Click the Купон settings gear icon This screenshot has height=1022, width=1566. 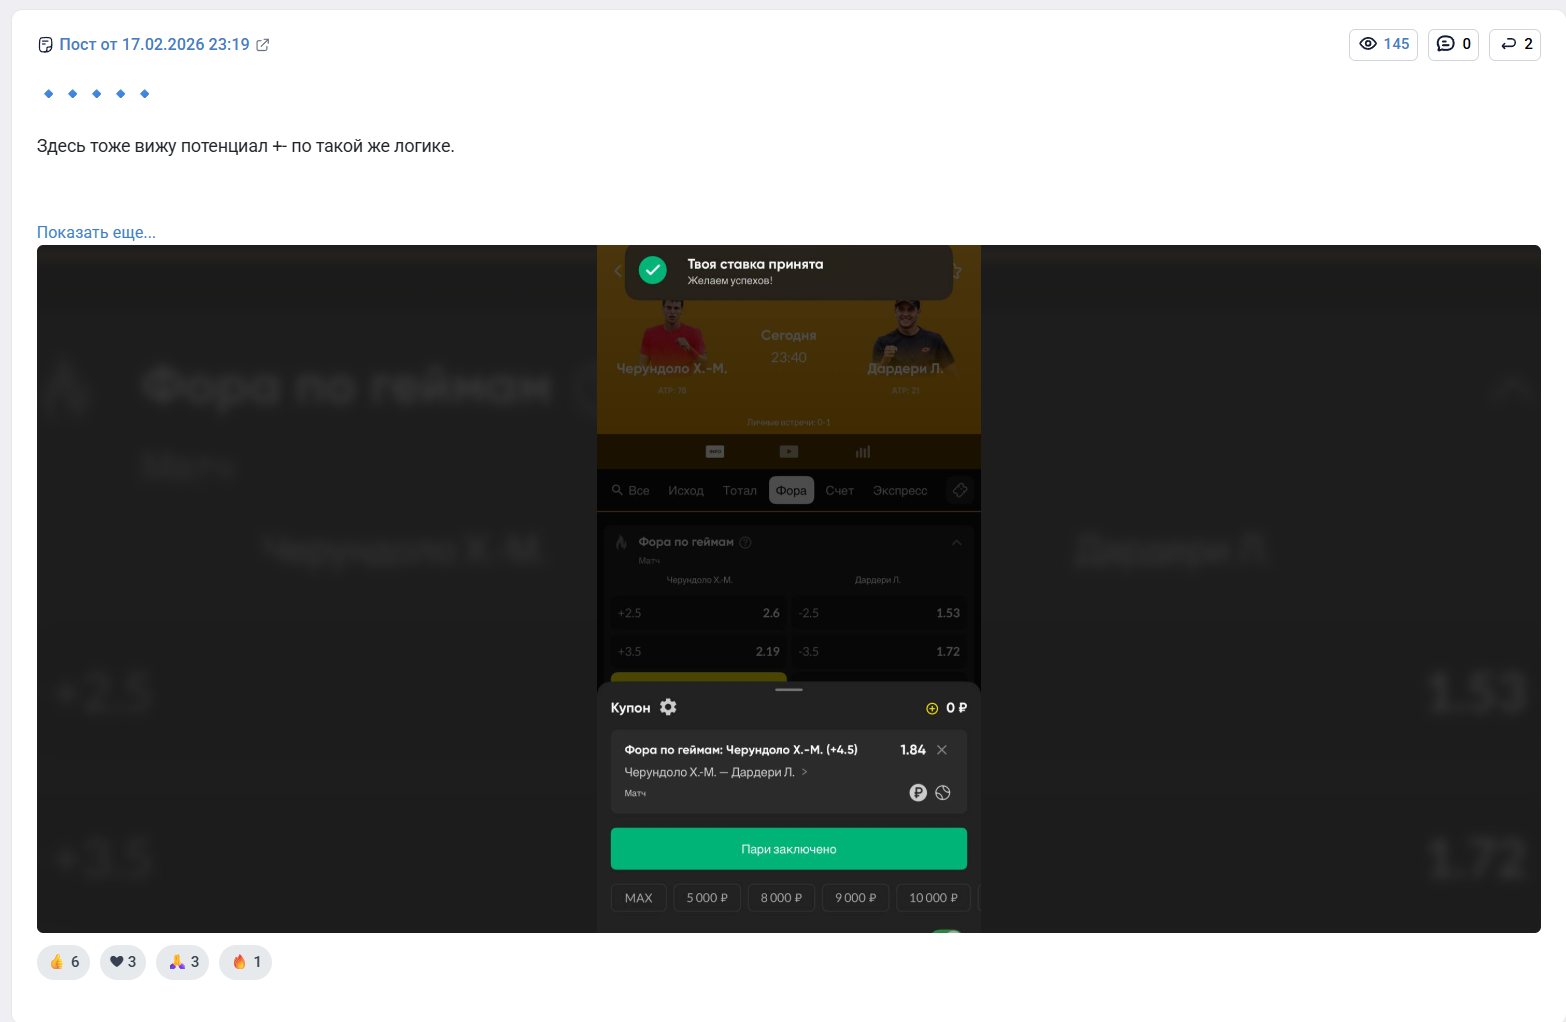[668, 707]
